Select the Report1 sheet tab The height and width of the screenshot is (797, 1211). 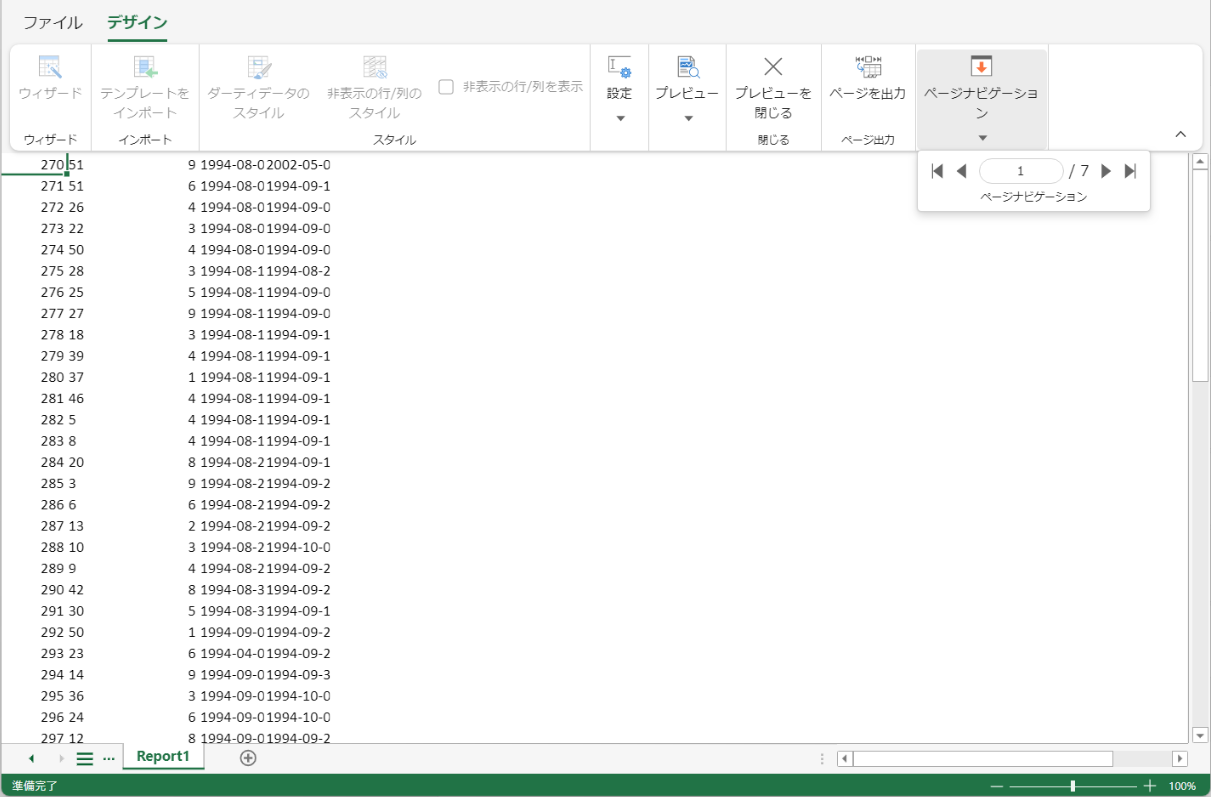(163, 757)
